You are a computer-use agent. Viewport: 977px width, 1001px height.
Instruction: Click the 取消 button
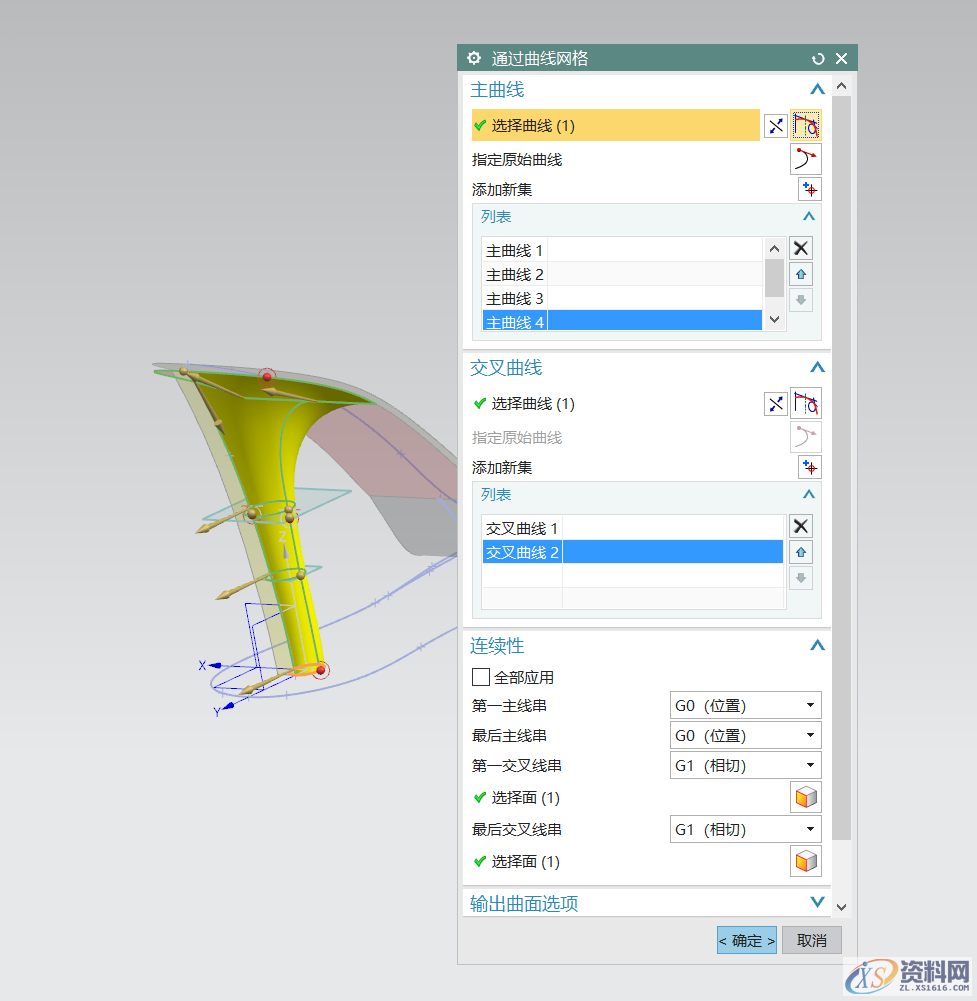pos(811,940)
